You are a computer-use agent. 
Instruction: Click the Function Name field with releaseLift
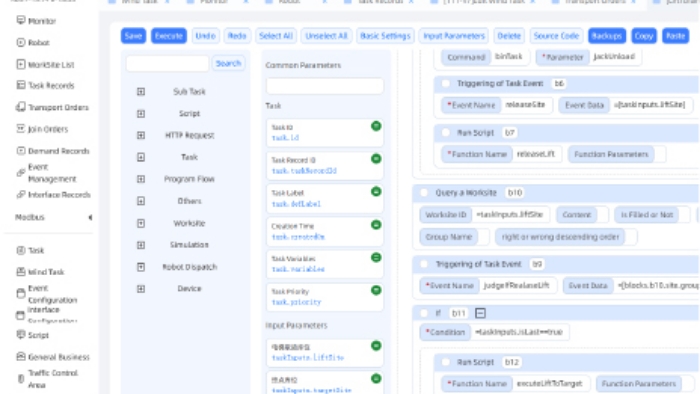click(536, 154)
